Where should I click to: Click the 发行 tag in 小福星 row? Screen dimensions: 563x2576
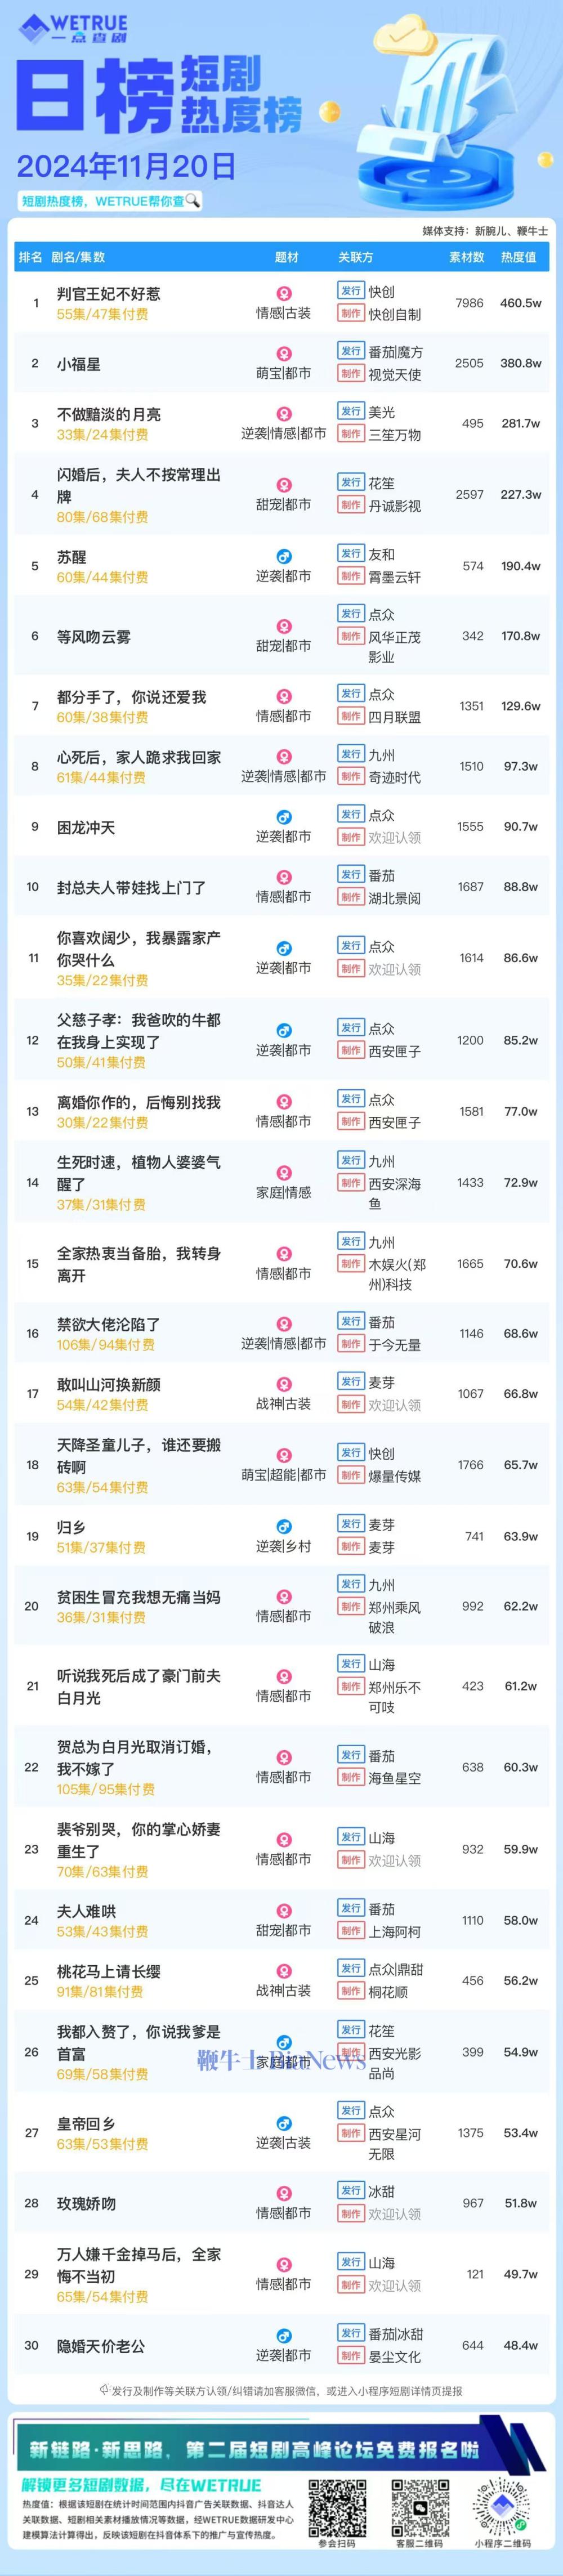pos(351,351)
